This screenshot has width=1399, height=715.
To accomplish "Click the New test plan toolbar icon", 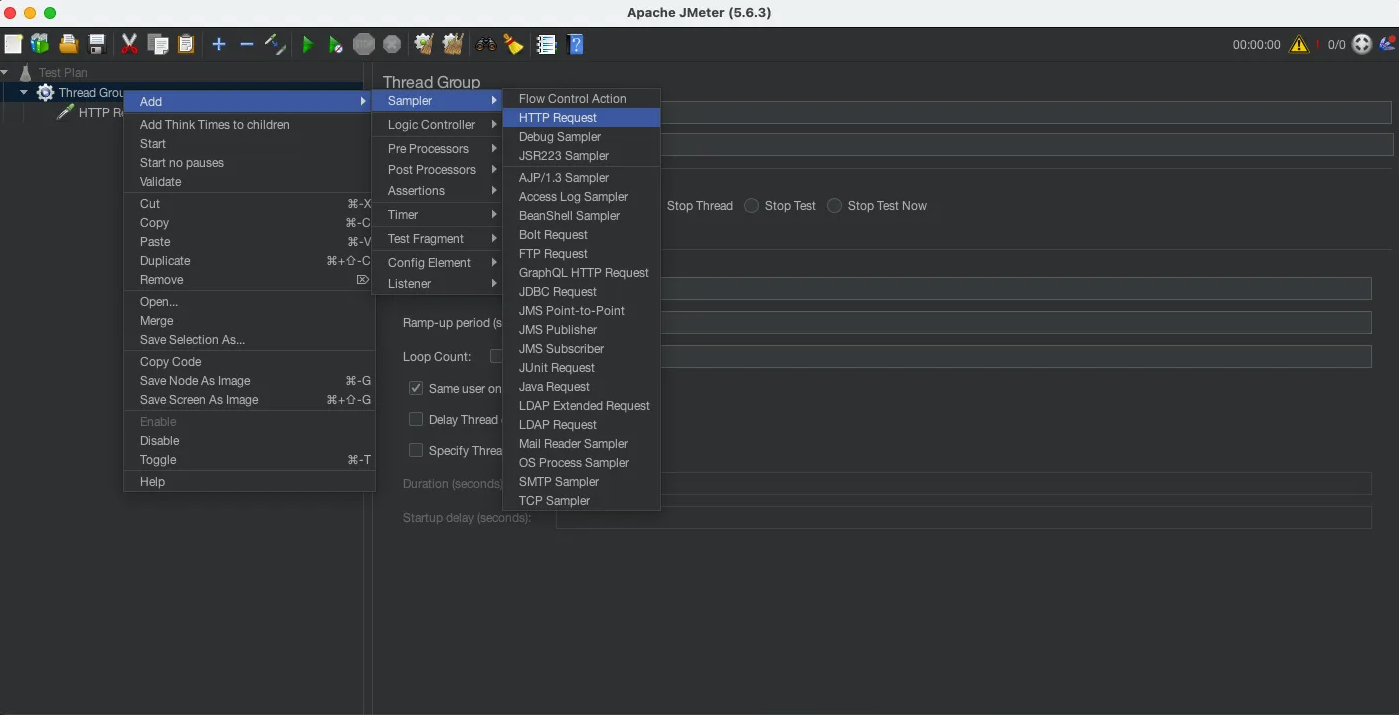I will tap(13, 44).
